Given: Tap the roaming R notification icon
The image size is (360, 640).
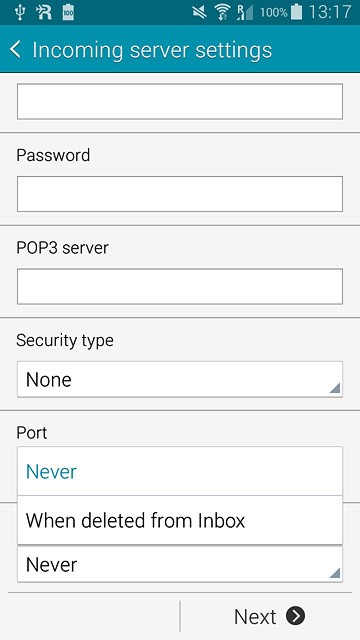Looking at the screenshot, I should pyautogui.click(x=44, y=12).
